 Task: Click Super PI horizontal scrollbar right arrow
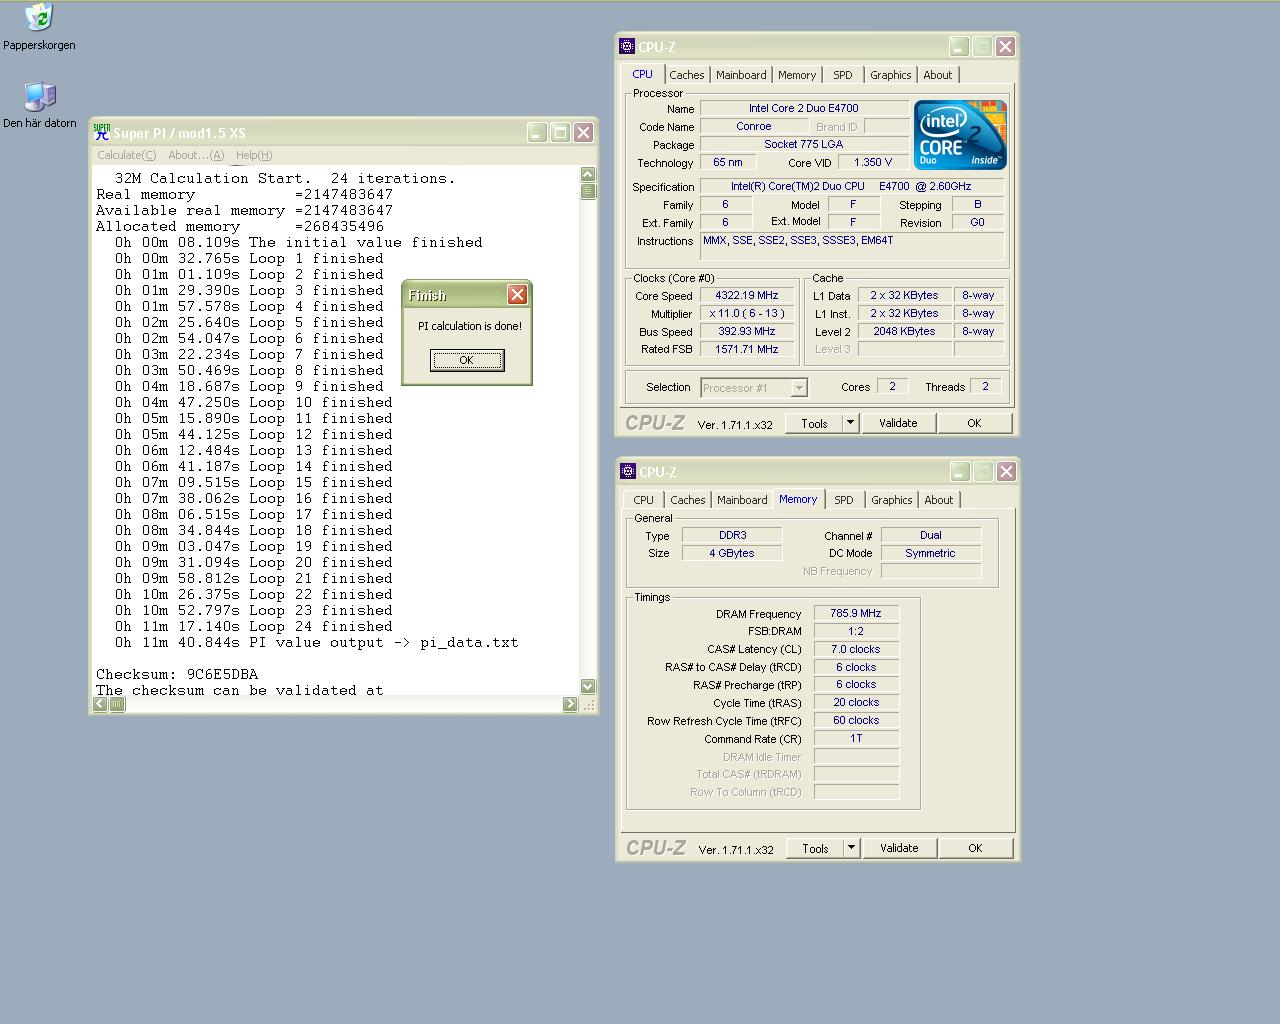[570, 704]
